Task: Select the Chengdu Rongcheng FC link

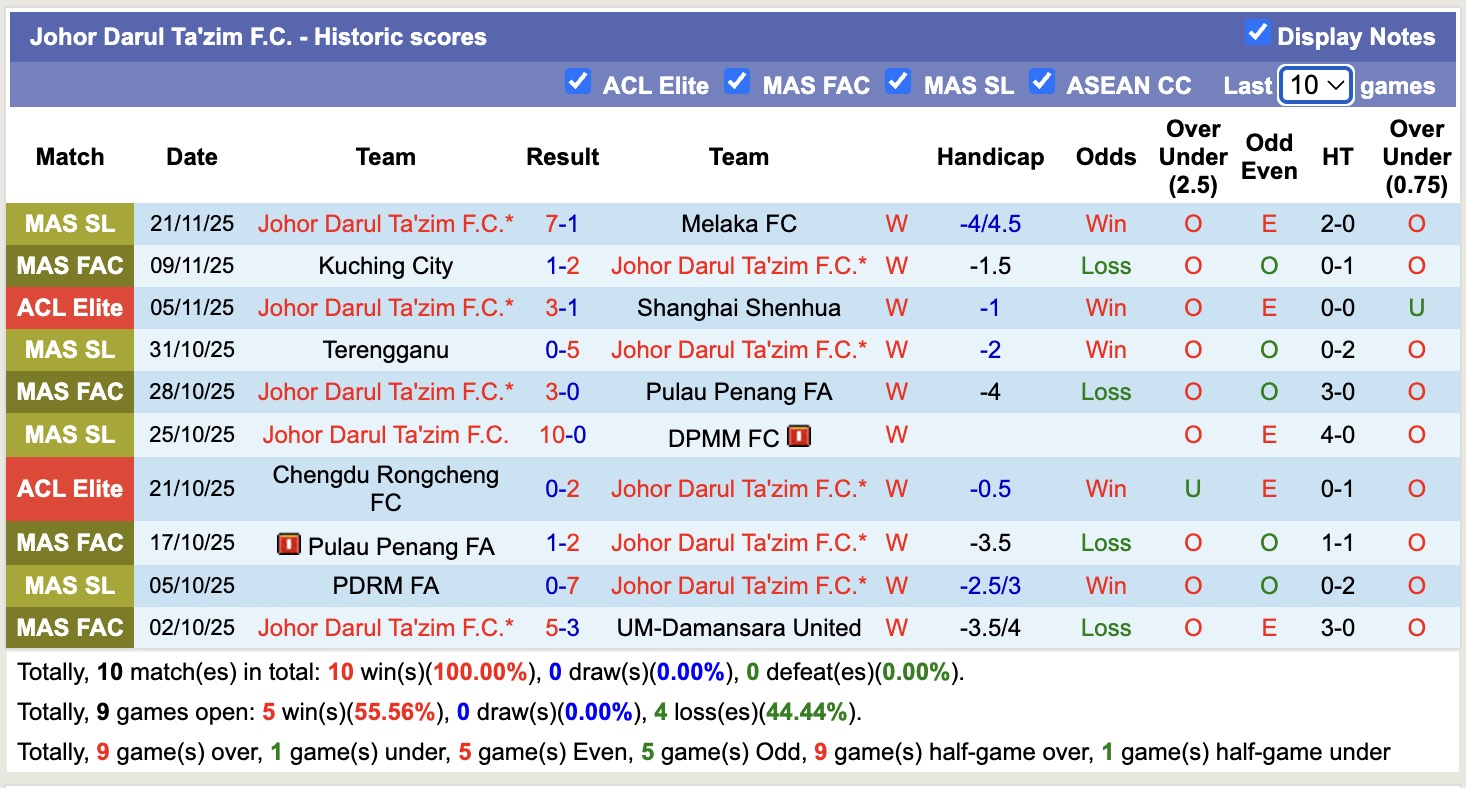Action: tap(385, 488)
